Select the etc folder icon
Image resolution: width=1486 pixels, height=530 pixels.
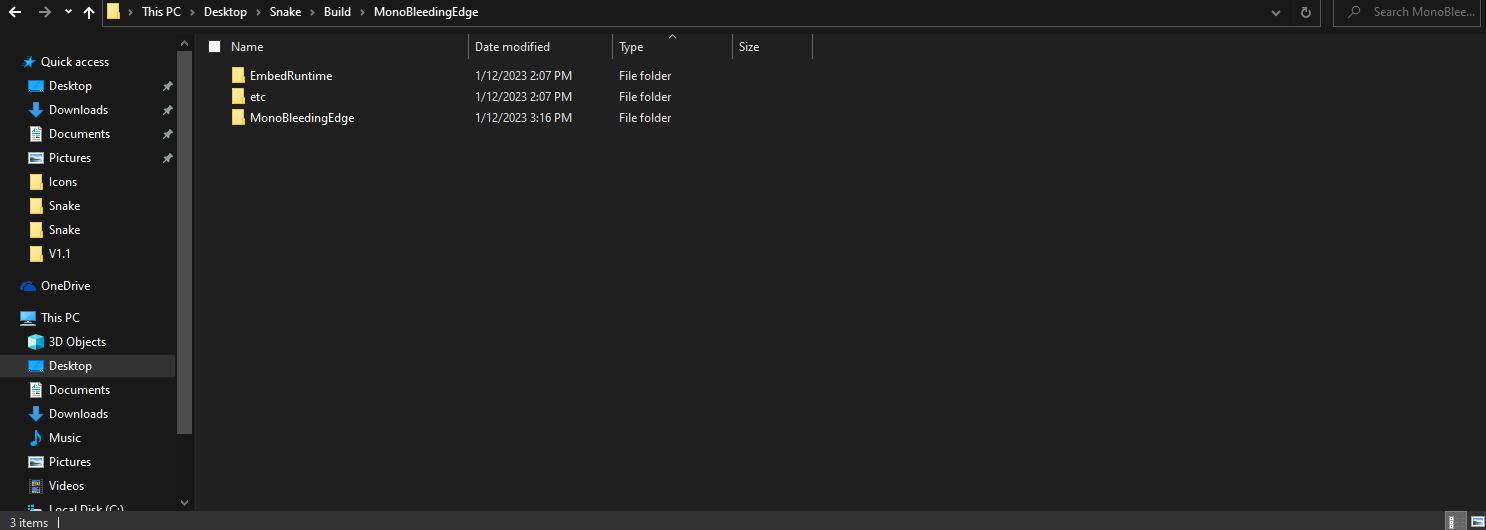[238, 96]
